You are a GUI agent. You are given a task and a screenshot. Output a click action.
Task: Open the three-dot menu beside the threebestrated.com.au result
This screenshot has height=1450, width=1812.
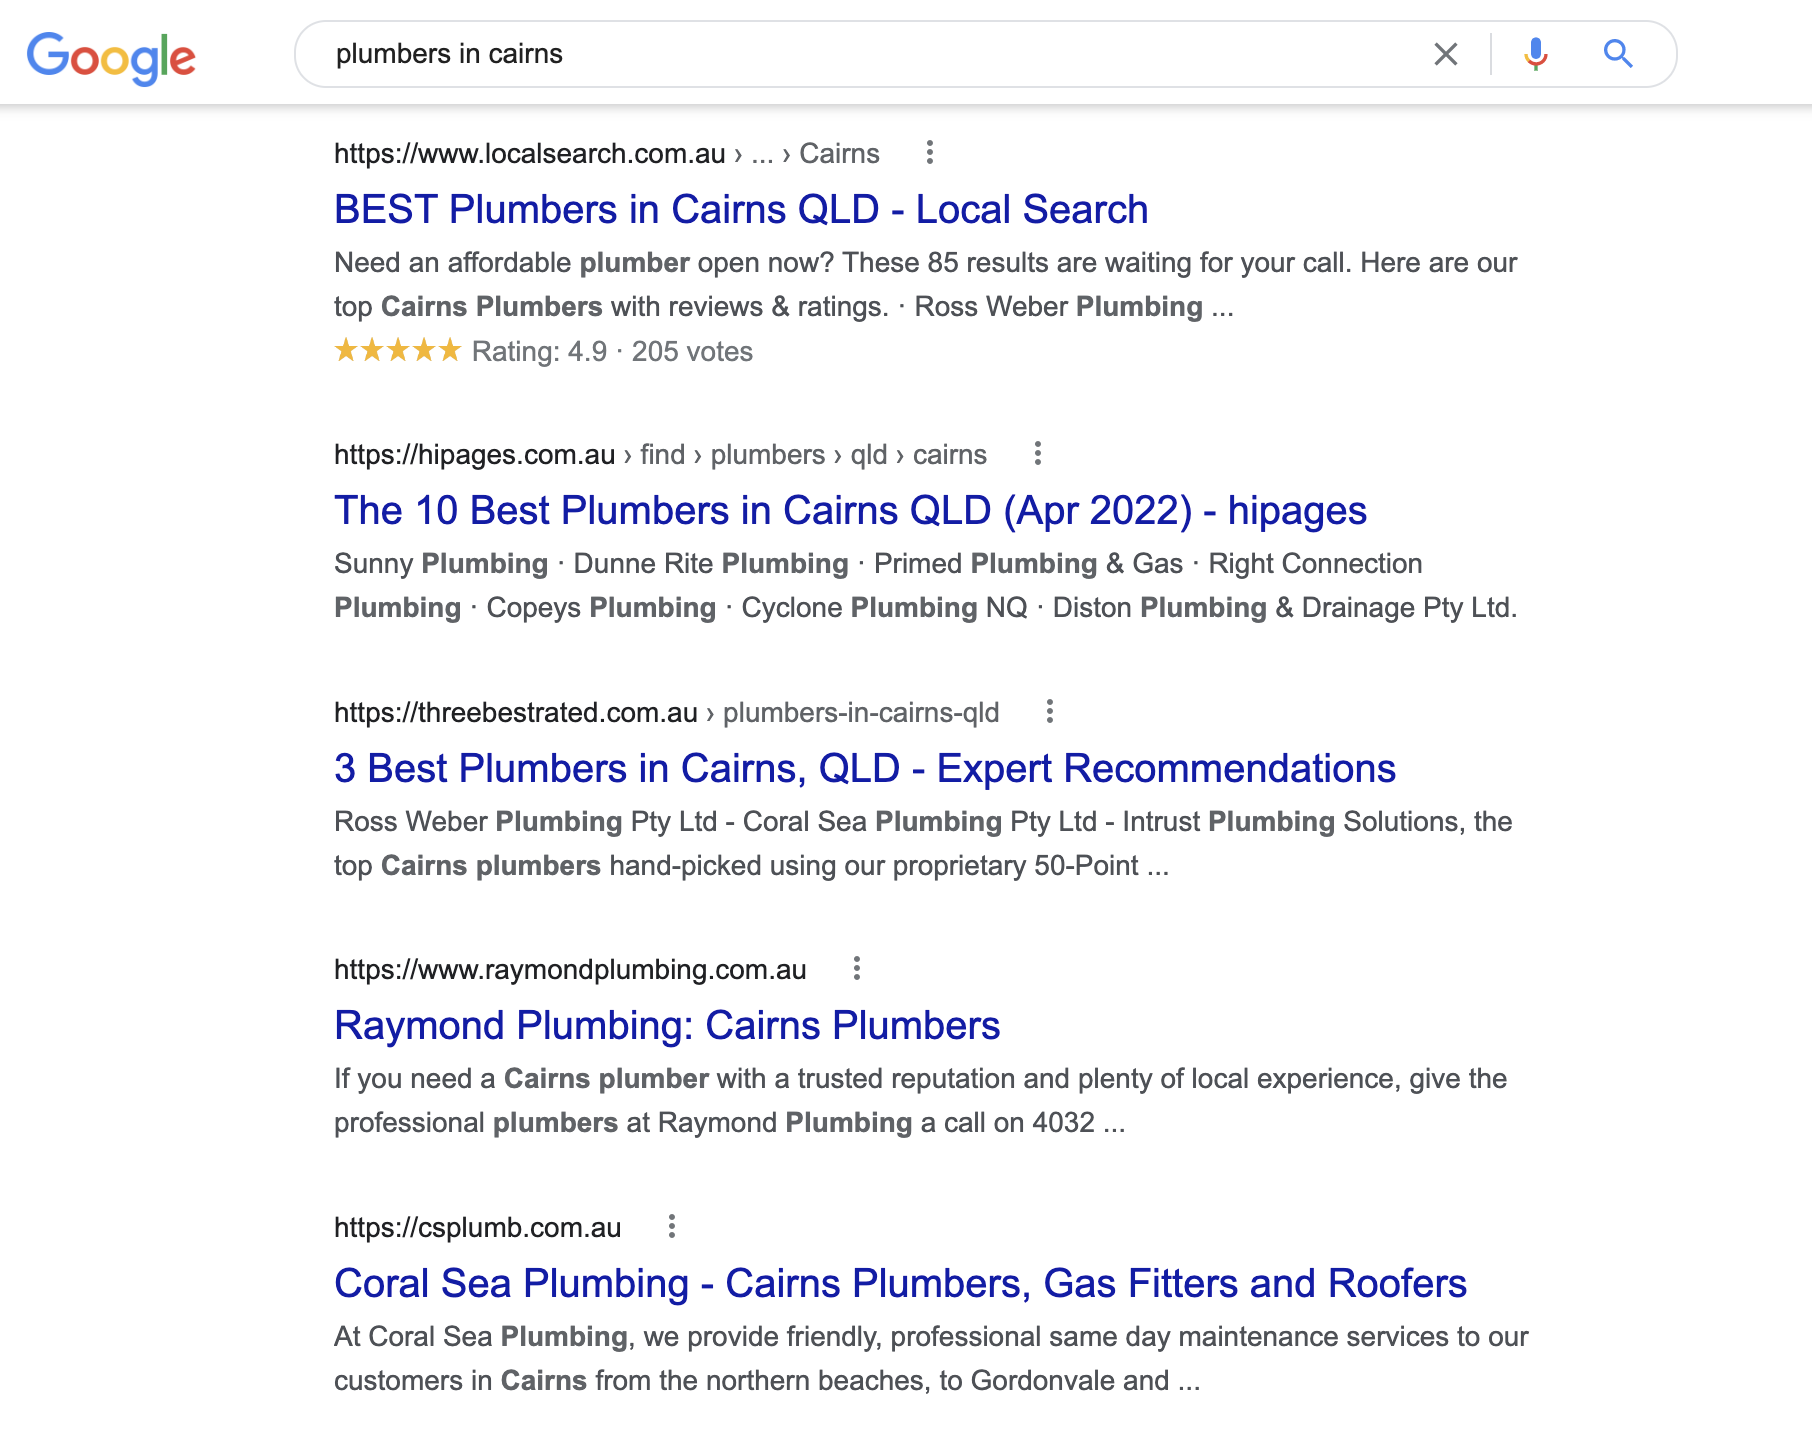1049,712
